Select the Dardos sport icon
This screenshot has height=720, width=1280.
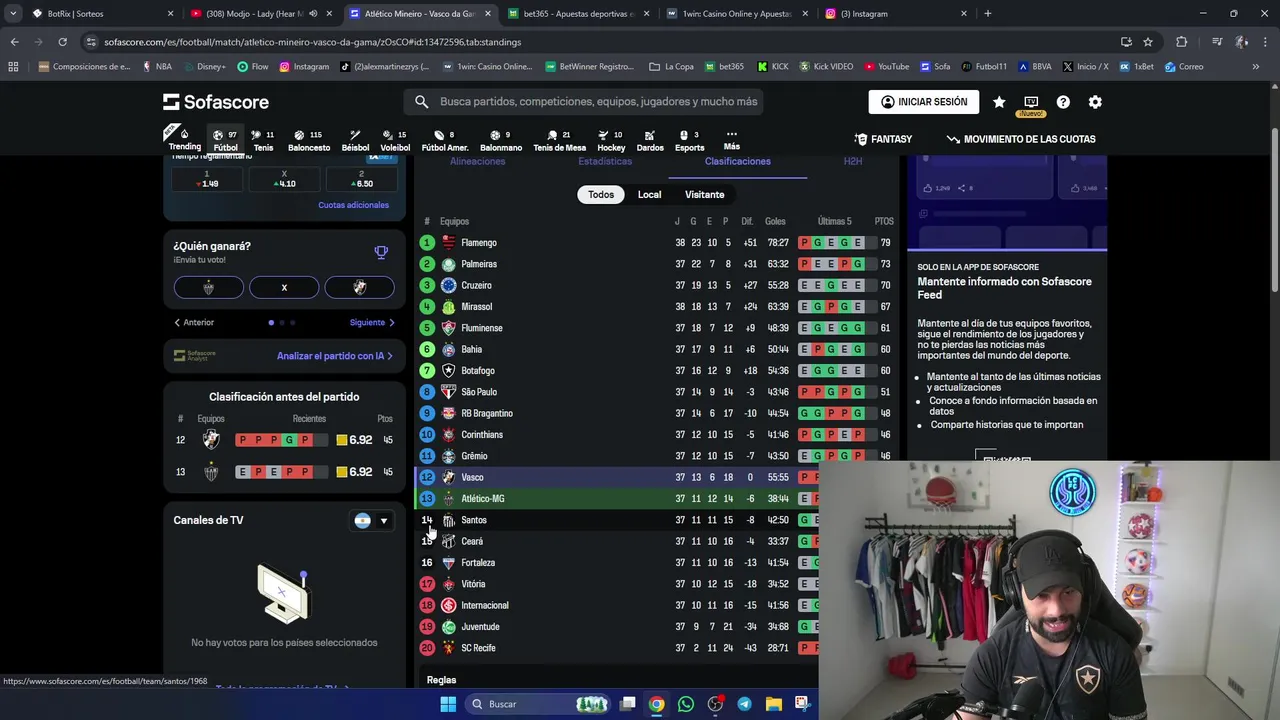[x=650, y=140]
